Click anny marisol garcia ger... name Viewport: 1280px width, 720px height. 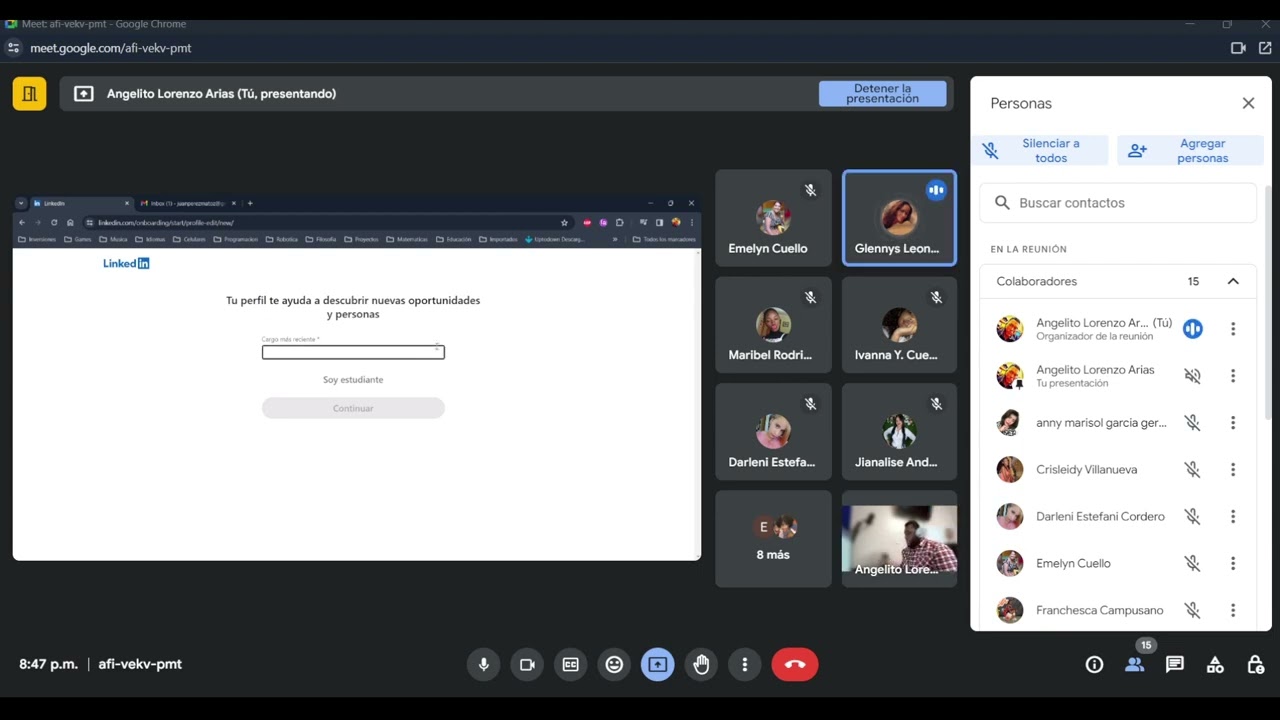[x=1101, y=423]
